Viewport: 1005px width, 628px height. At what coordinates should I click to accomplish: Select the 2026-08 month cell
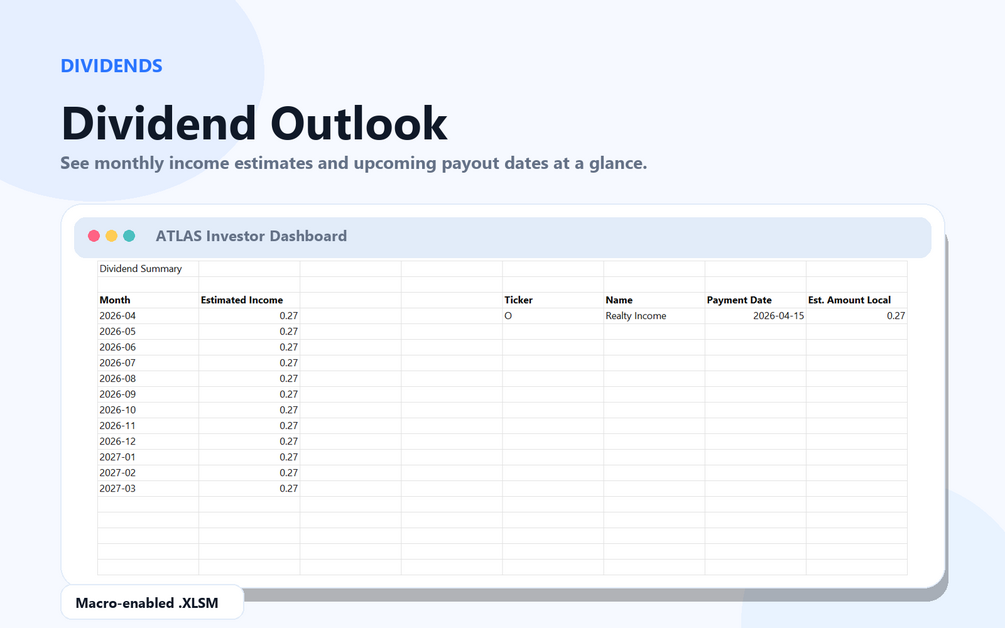[148, 379]
